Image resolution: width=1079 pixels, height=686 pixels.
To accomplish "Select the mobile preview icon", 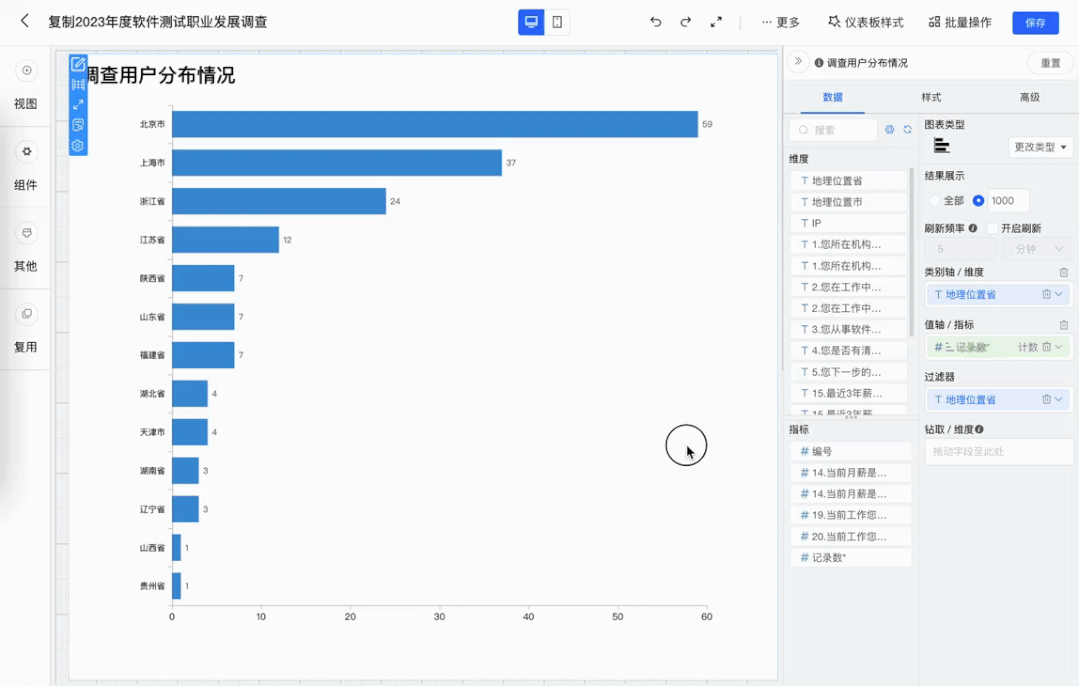I will (x=556, y=22).
